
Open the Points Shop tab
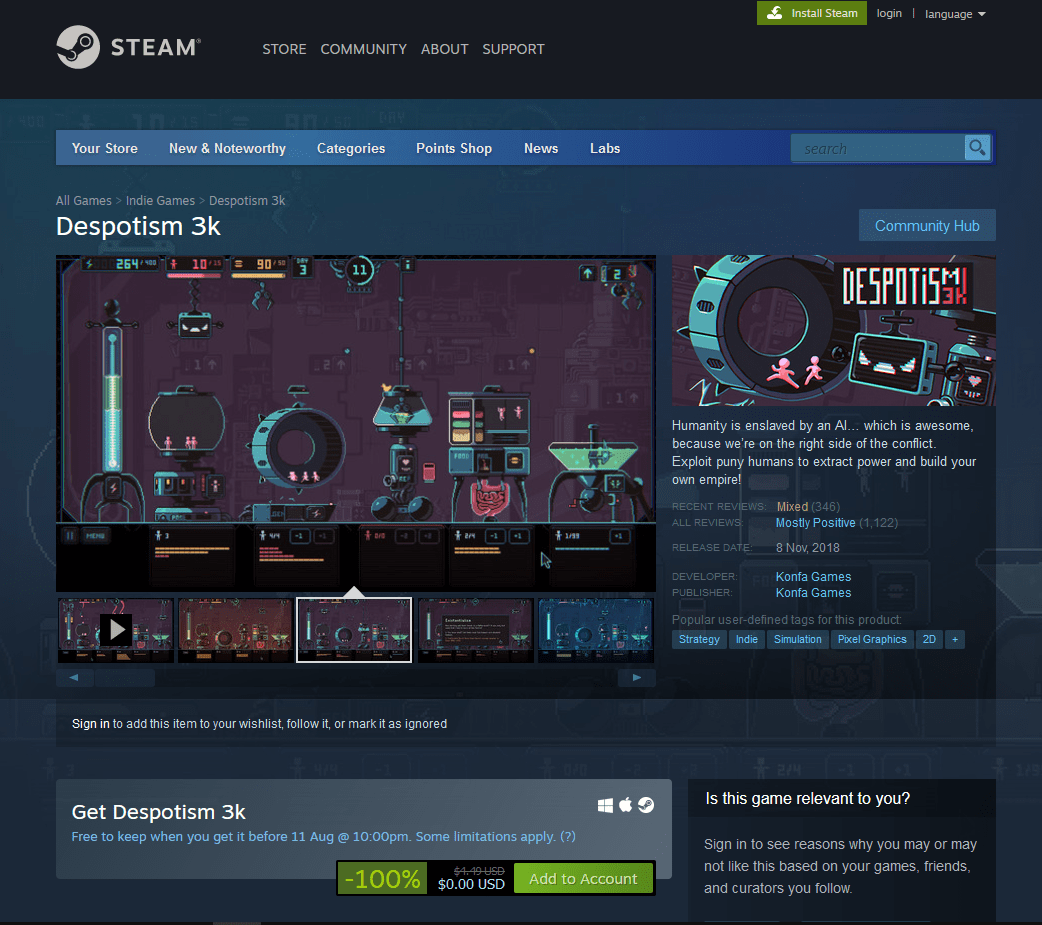tap(454, 148)
